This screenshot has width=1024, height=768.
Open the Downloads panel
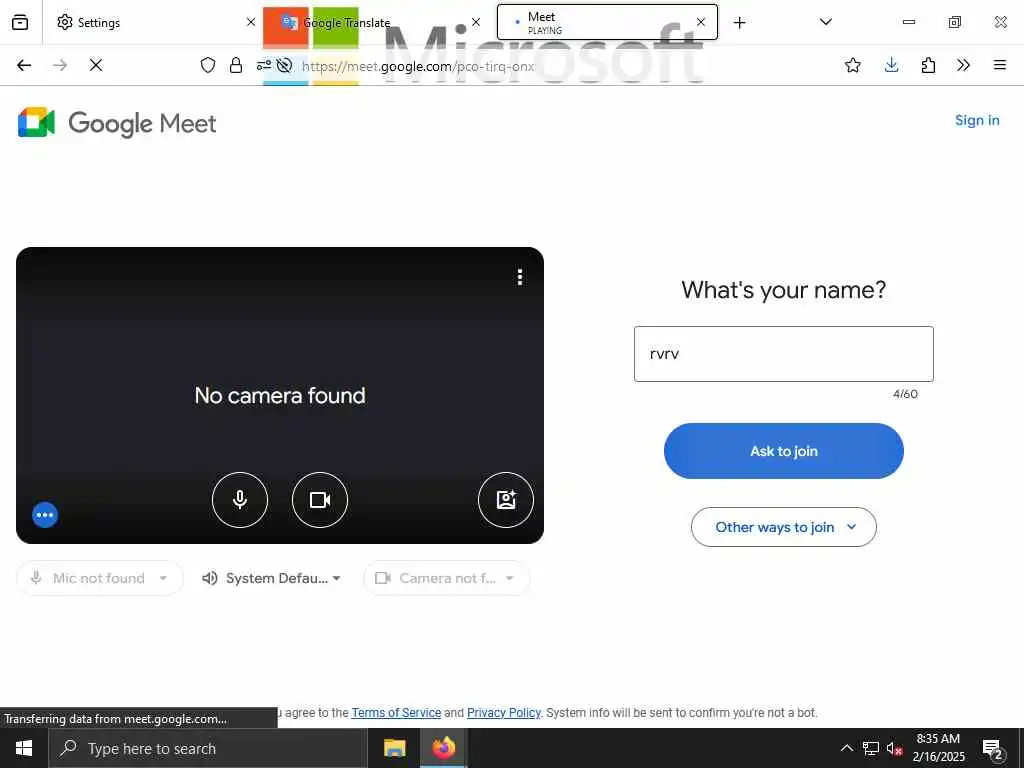coord(891,65)
